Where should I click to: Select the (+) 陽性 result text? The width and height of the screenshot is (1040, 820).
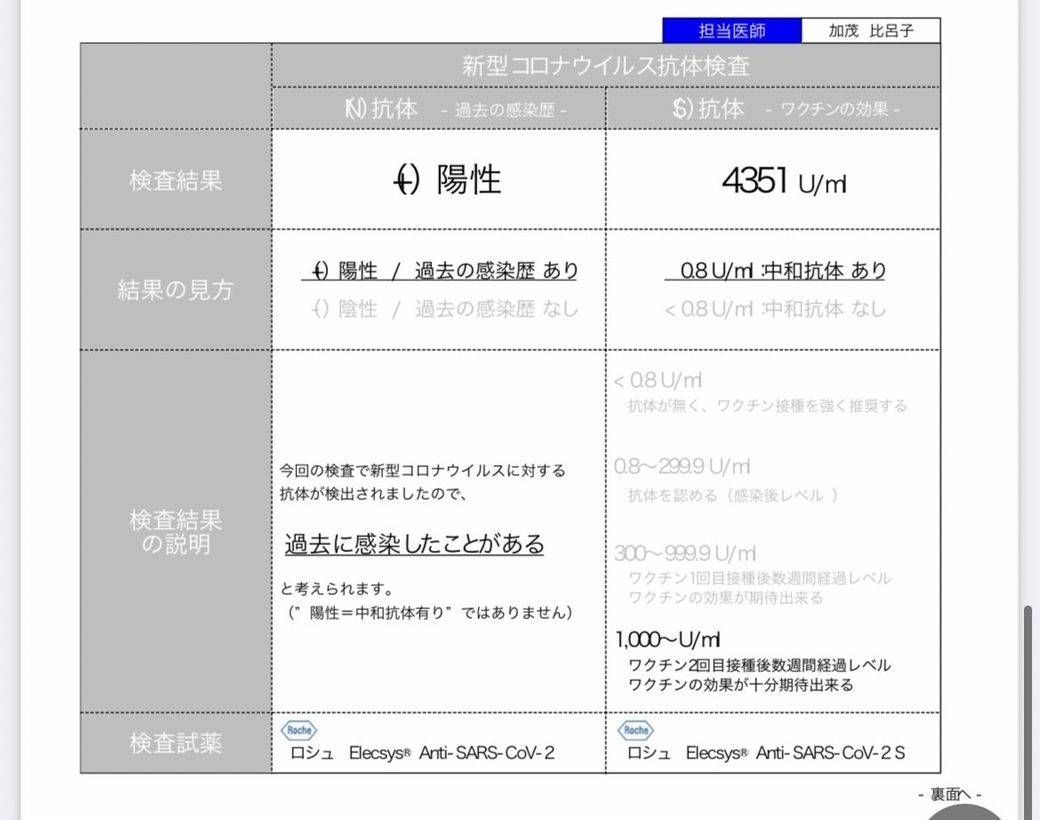pos(446,180)
